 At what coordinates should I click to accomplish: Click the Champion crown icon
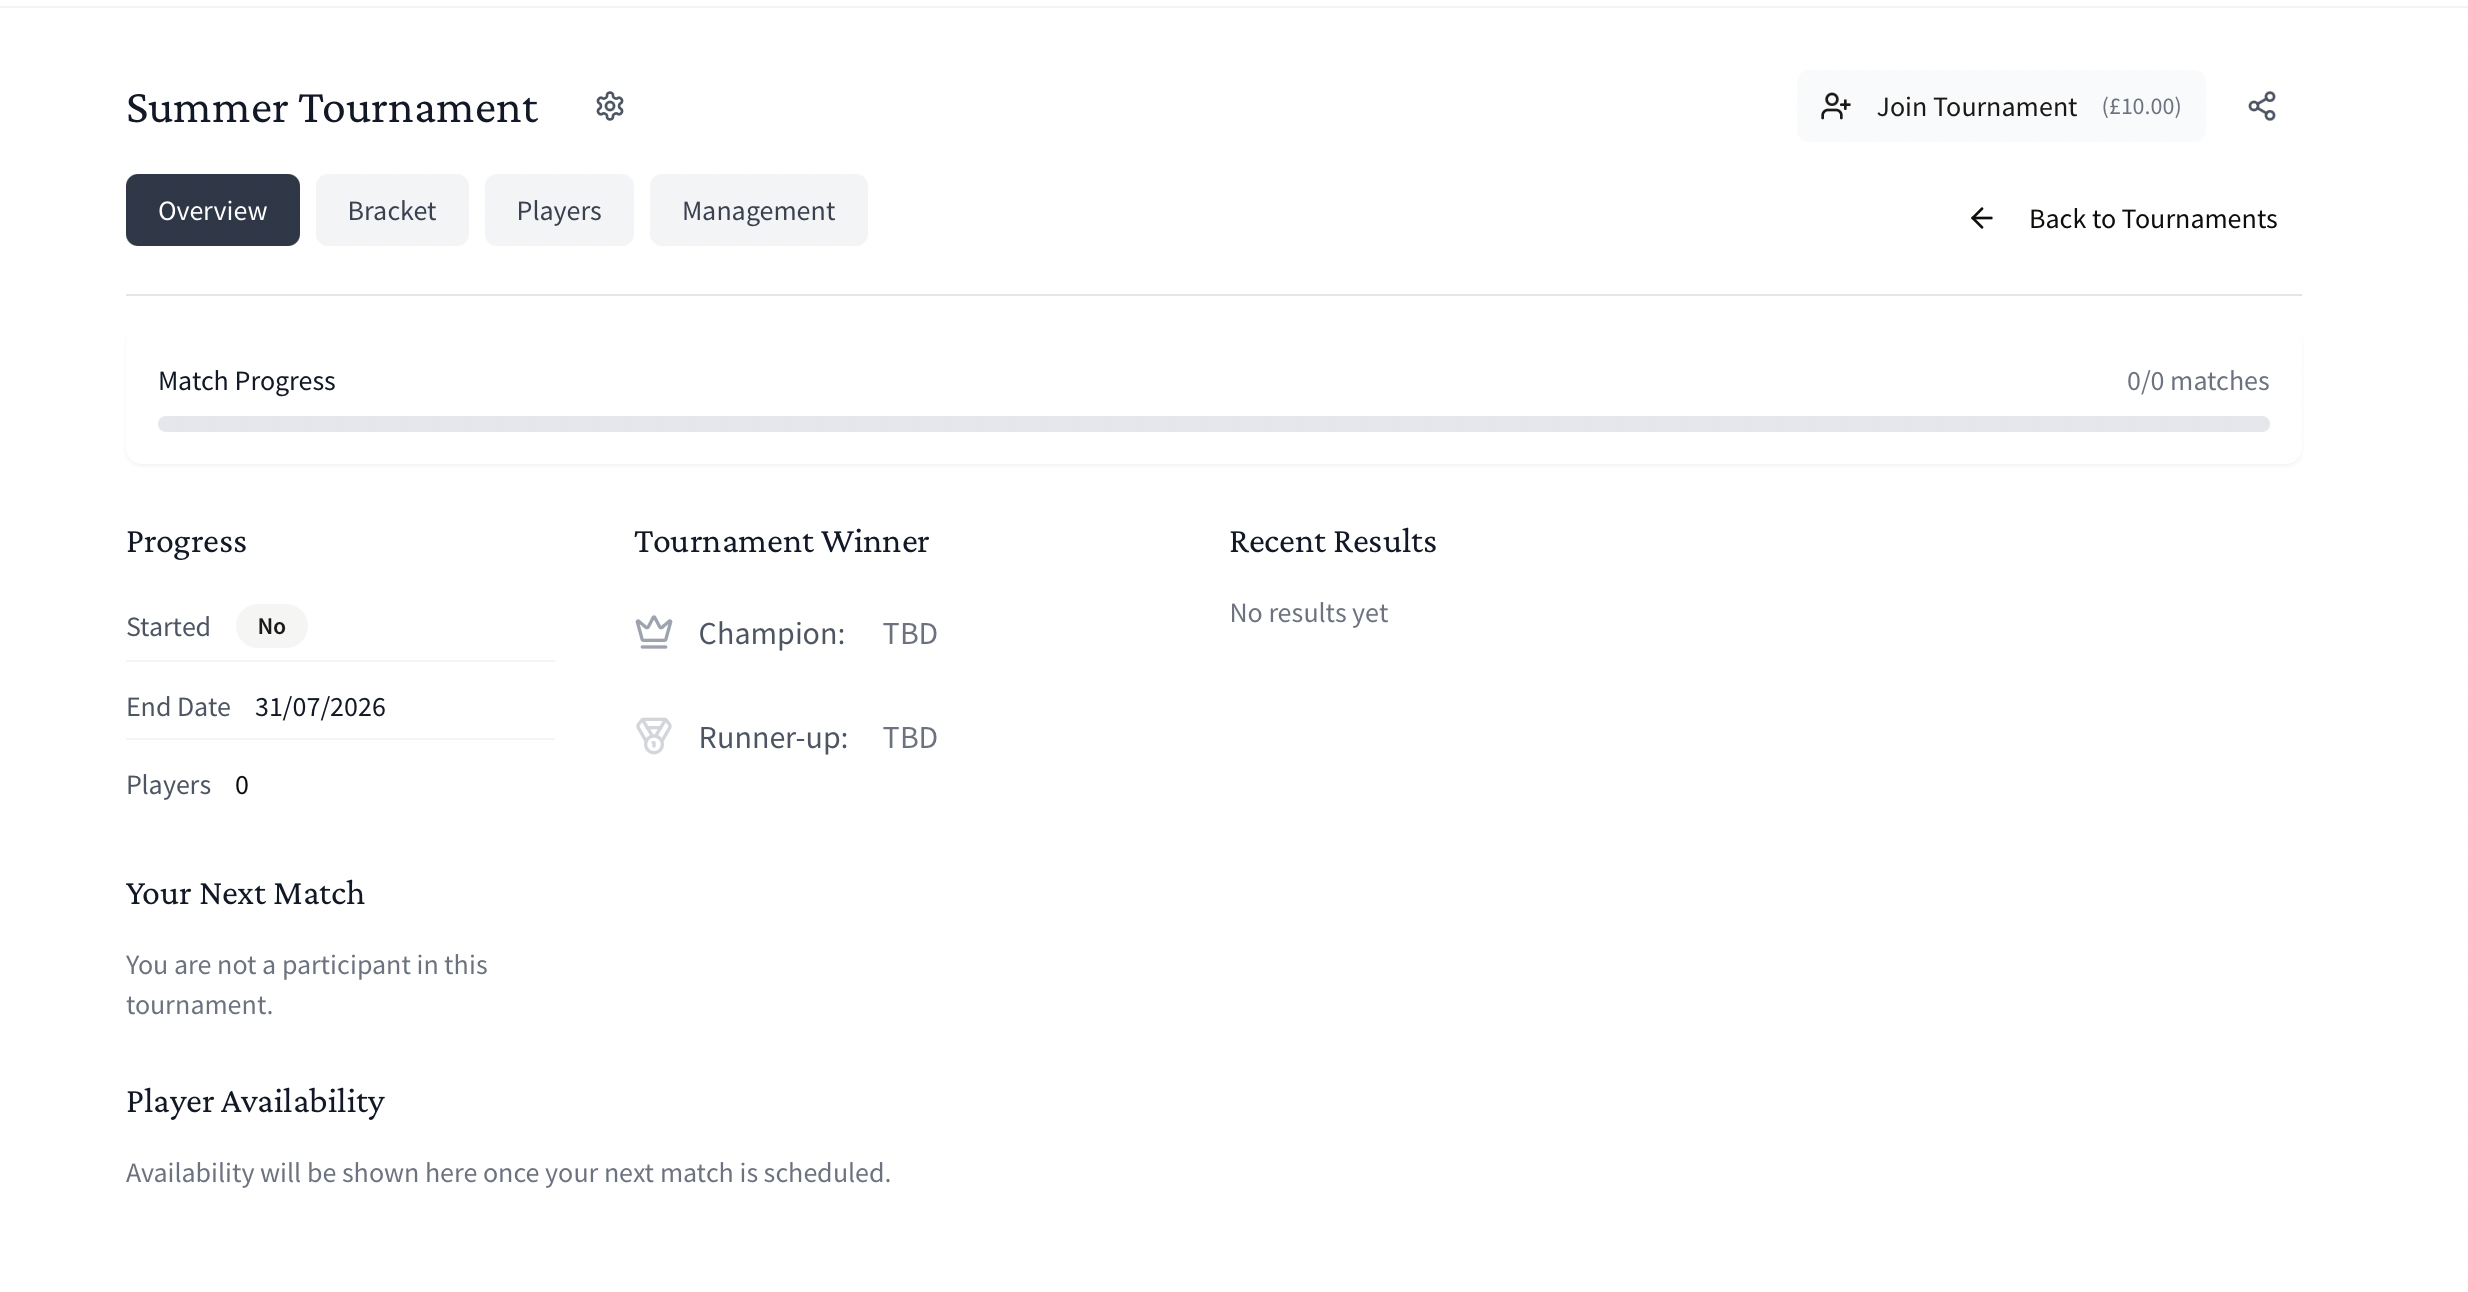click(x=654, y=632)
